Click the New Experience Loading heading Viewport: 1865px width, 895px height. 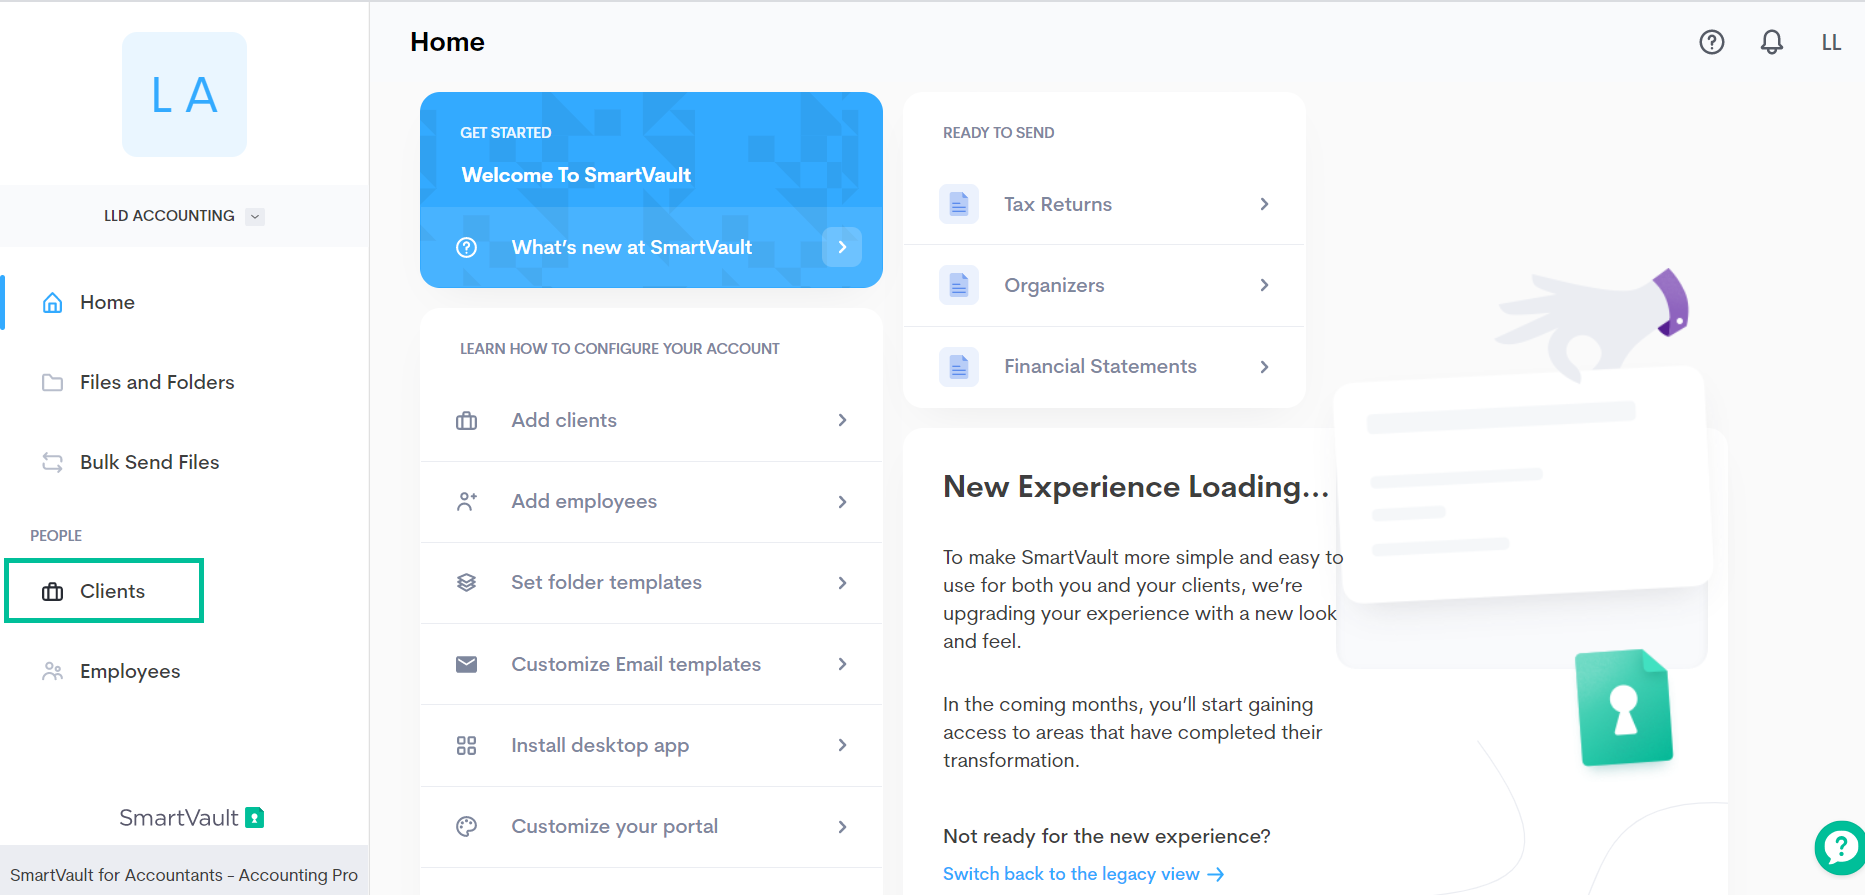click(1136, 487)
